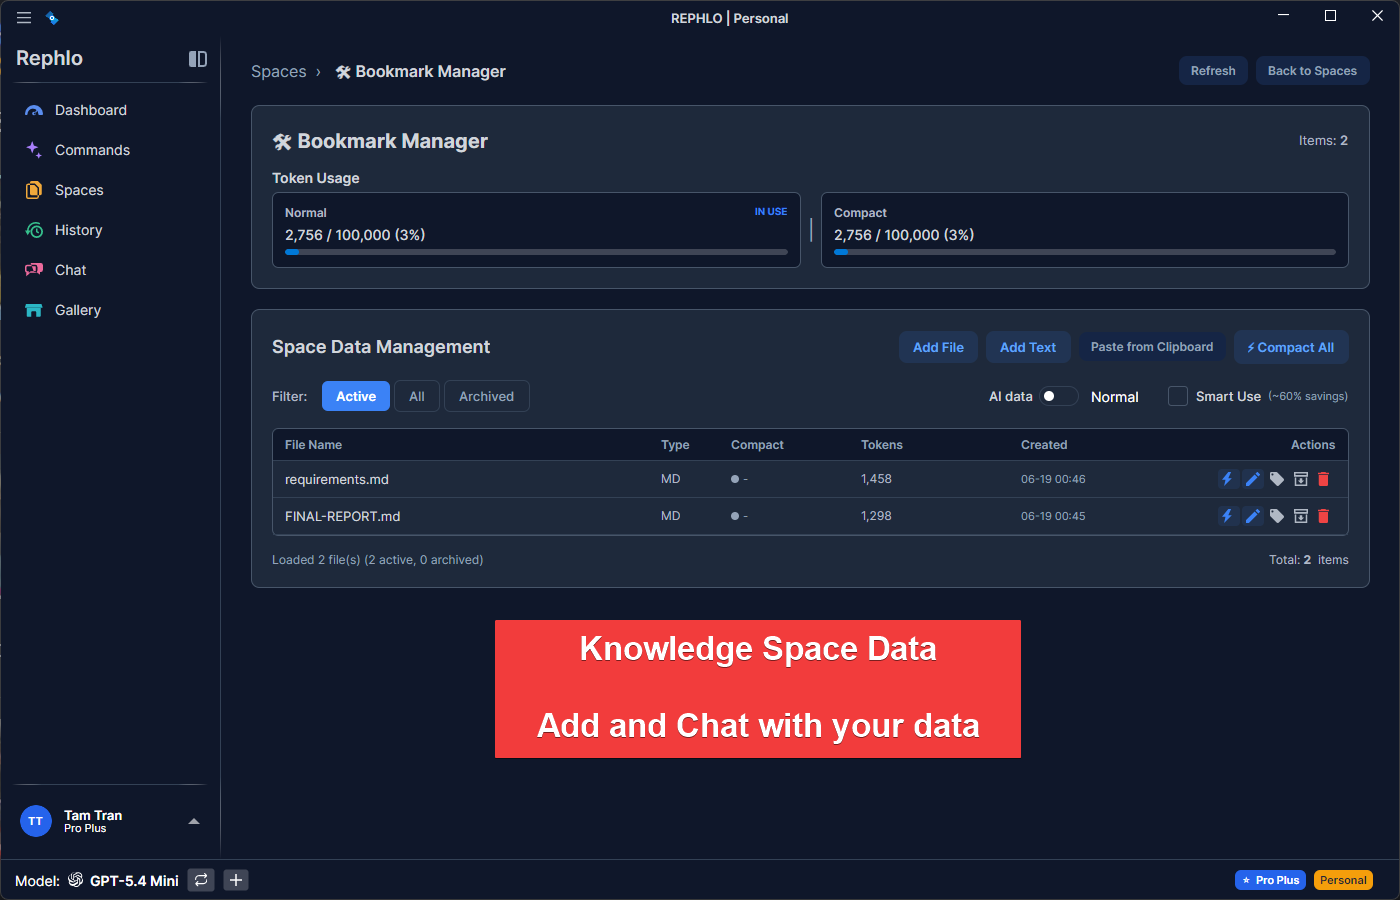Click the Spaces documents icon
1400x900 pixels.
(34, 190)
